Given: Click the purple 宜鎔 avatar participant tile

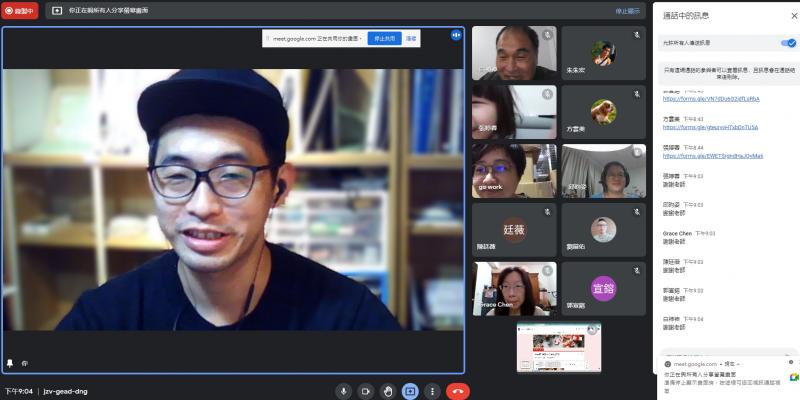Looking at the screenshot, I should point(603,288).
